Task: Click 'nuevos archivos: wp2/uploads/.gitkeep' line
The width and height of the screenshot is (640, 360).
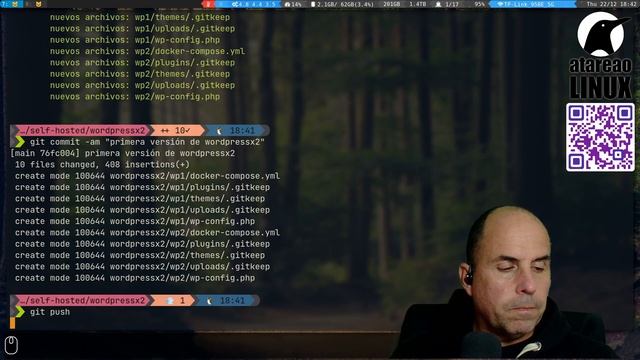Action: tap(142, 85)
